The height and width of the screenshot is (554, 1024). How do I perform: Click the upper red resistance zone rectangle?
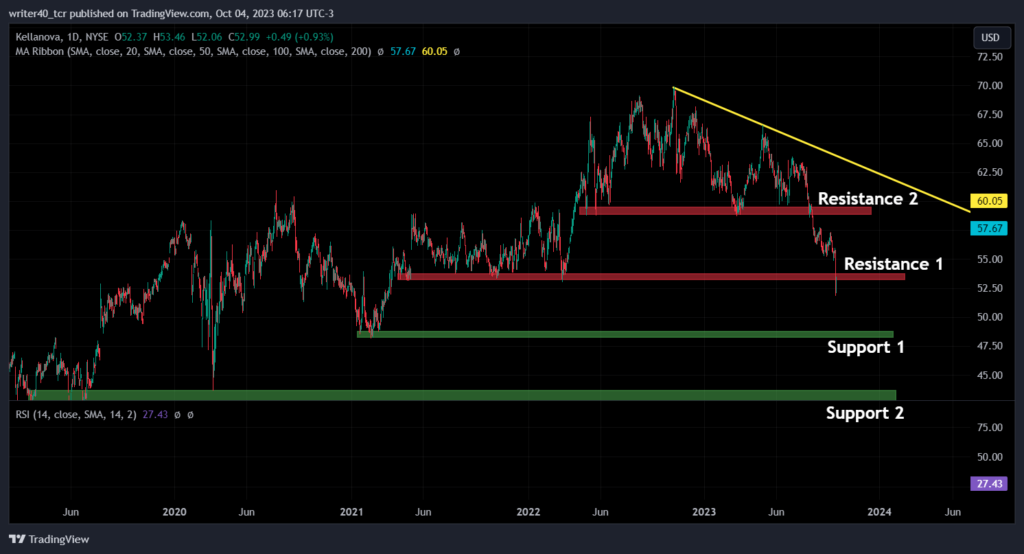pyautogui.click(x=725, y=211)
